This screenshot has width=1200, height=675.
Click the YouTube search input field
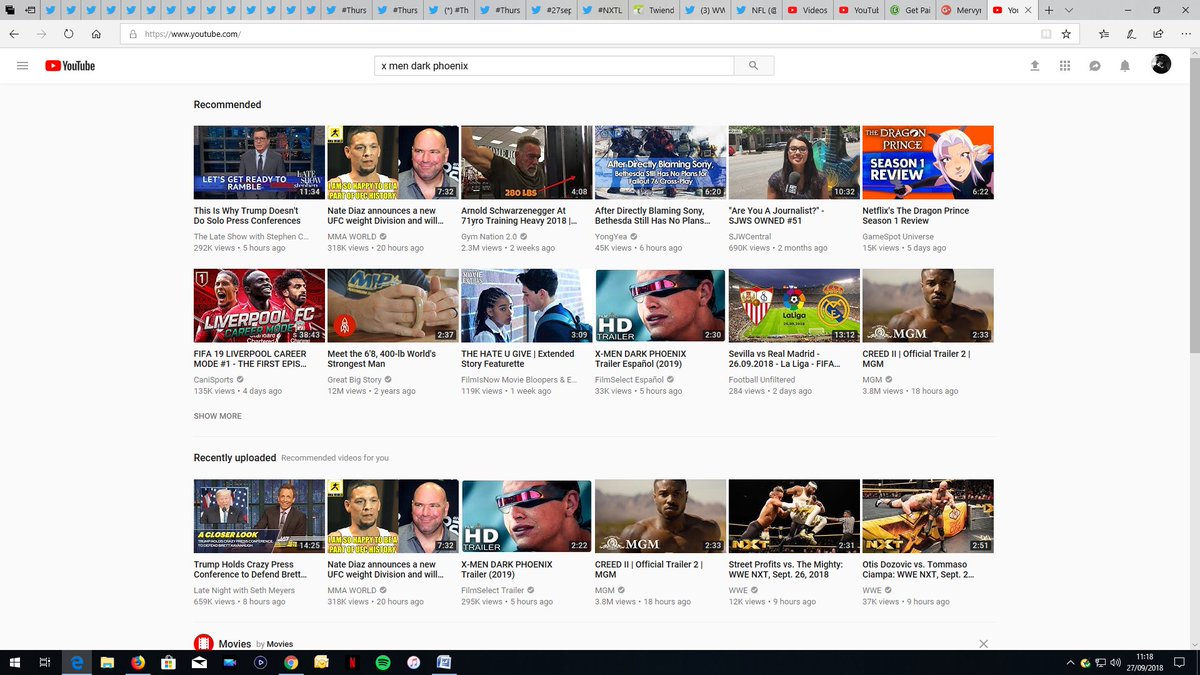click(554, 66)
